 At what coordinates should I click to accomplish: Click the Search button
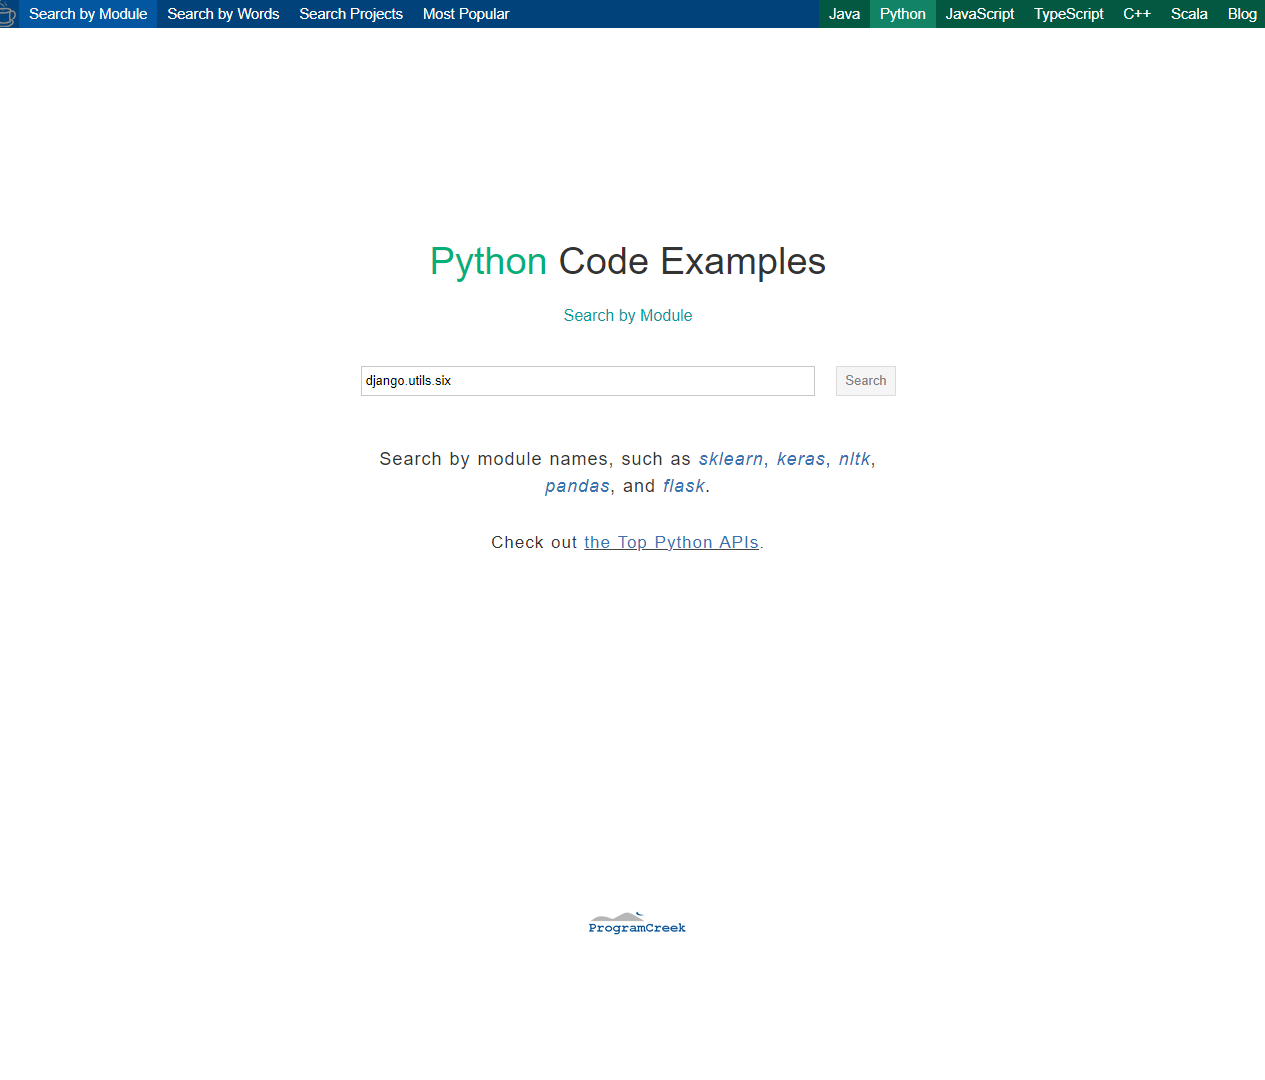tap(866, 381)
